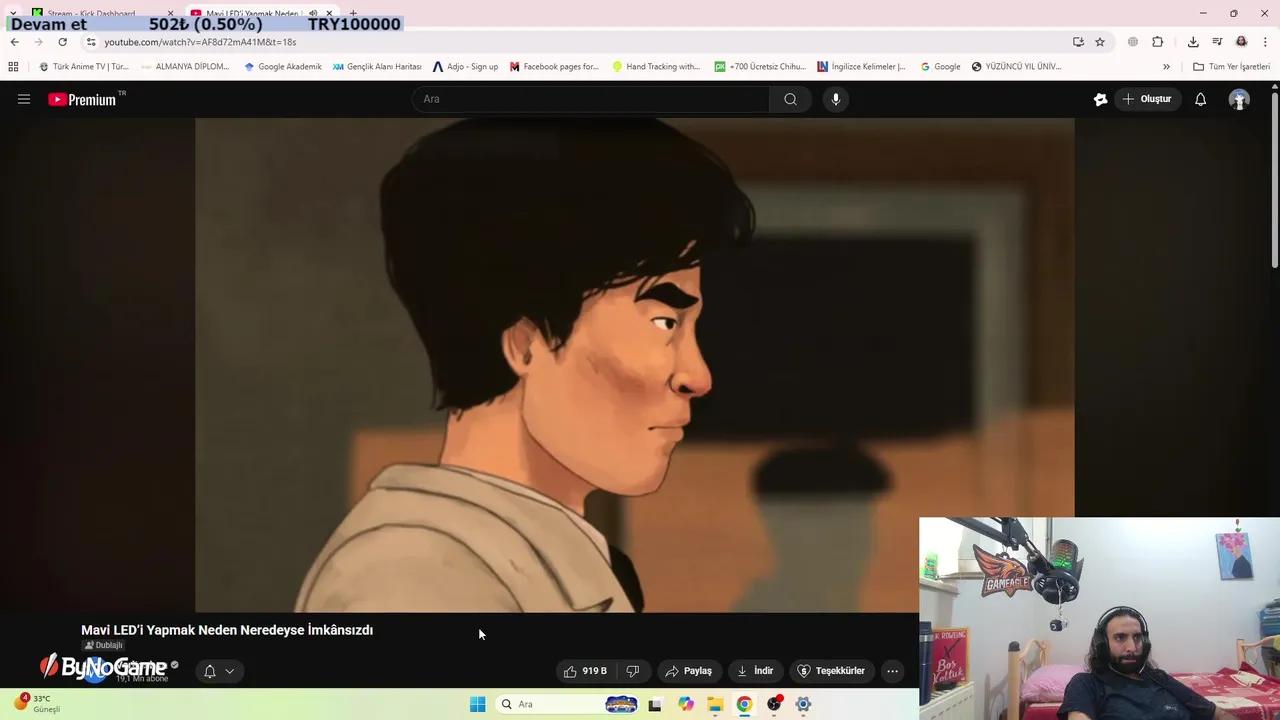Close the Kick Dashboard tab
The height and width of the screenshot is (720, 1280).
pyautogui.click(x=170, y=14)
